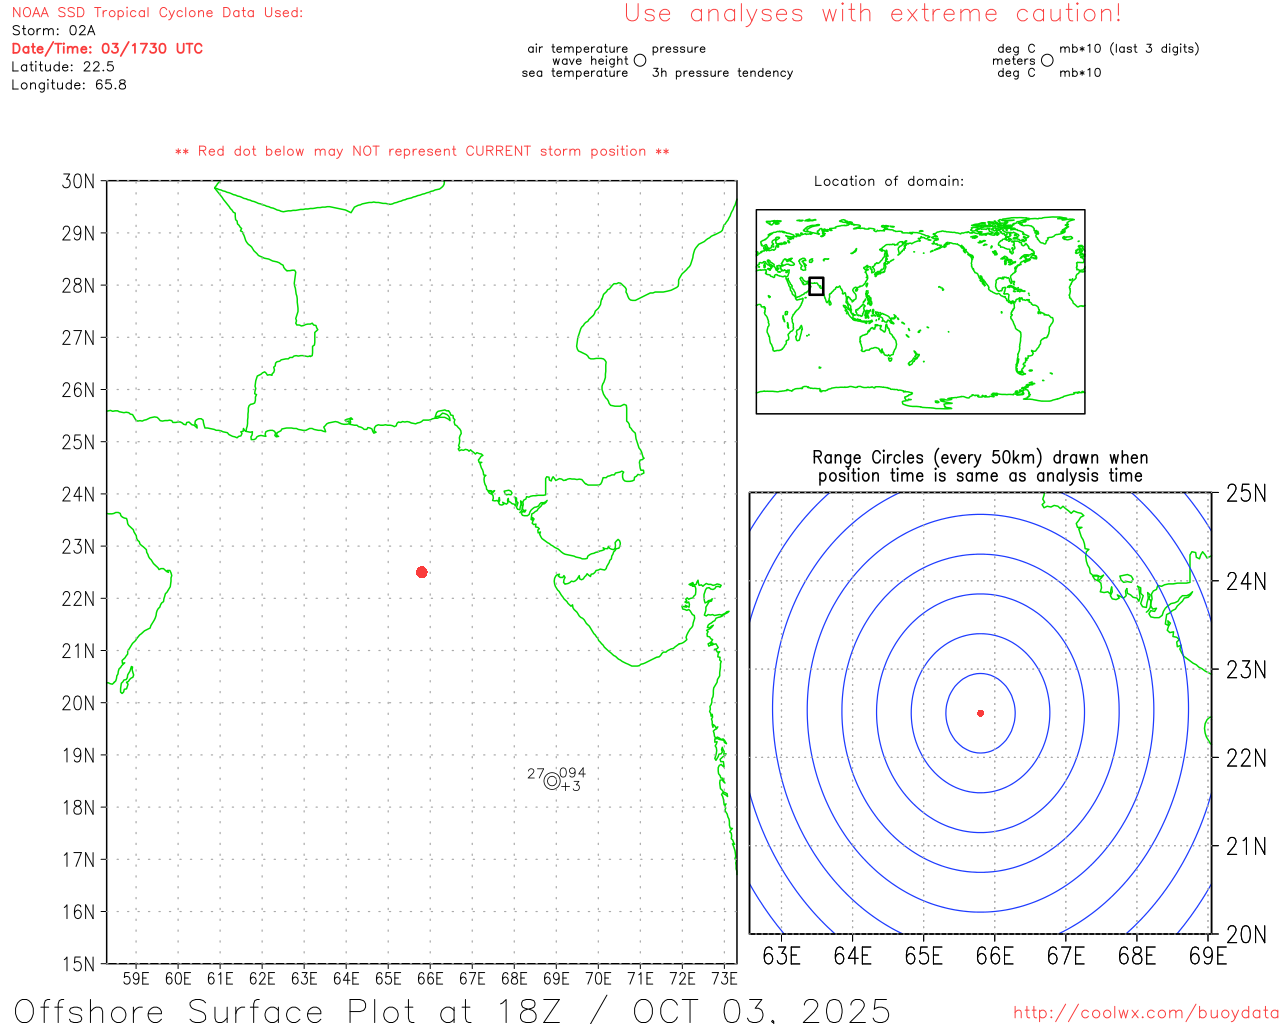
Task: Click the '30N' latitude axis label
Action: tap(78, 181)
